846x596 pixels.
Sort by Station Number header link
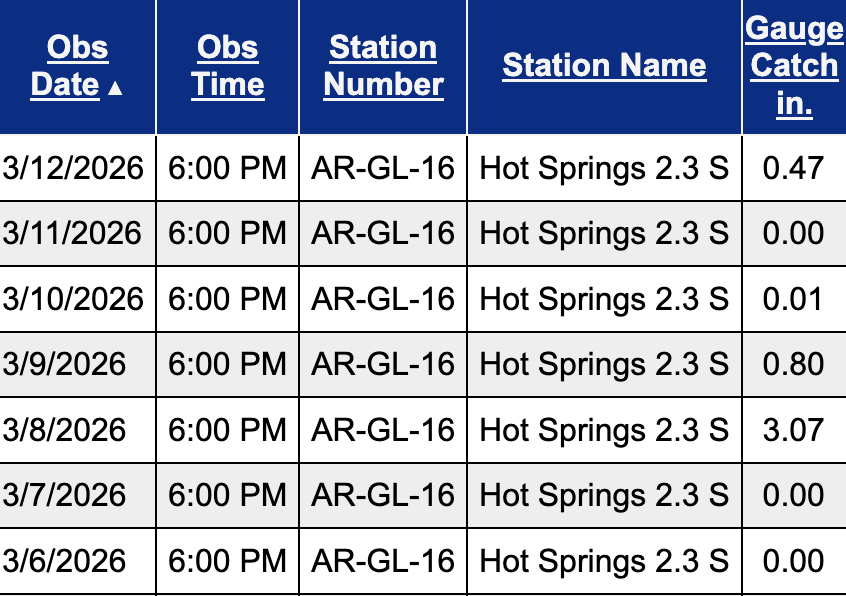coord(383,66)
